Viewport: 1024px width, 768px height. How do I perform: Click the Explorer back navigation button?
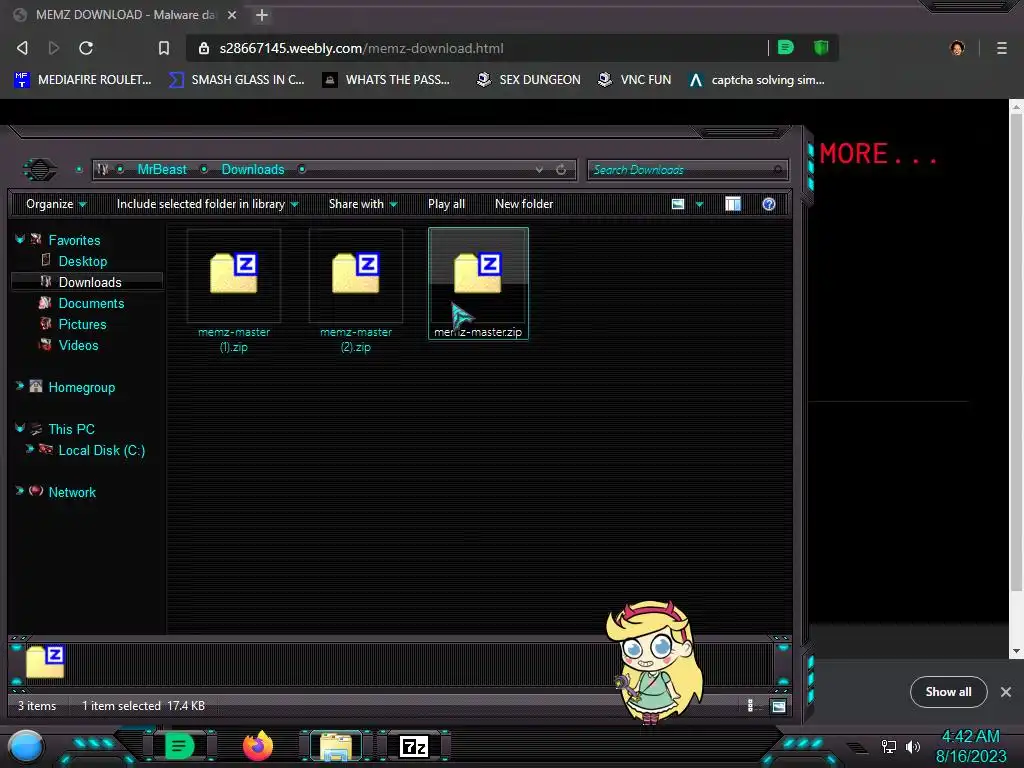point(40,170)
